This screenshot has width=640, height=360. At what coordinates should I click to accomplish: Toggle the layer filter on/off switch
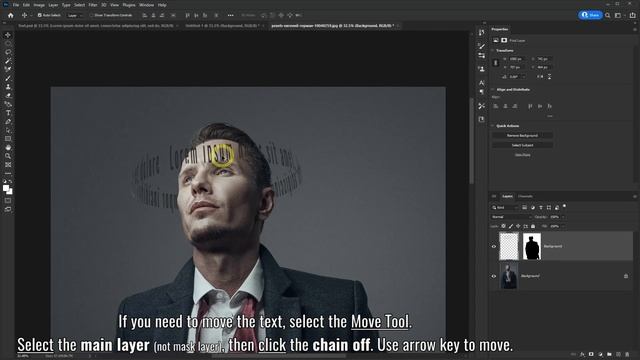564,206
